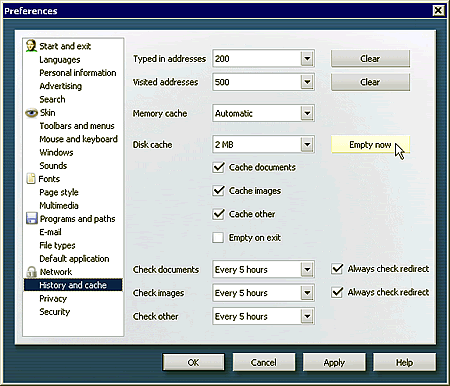Clear the visited addresses
This screenshot has width=450, height=386.
click(370, 82)
